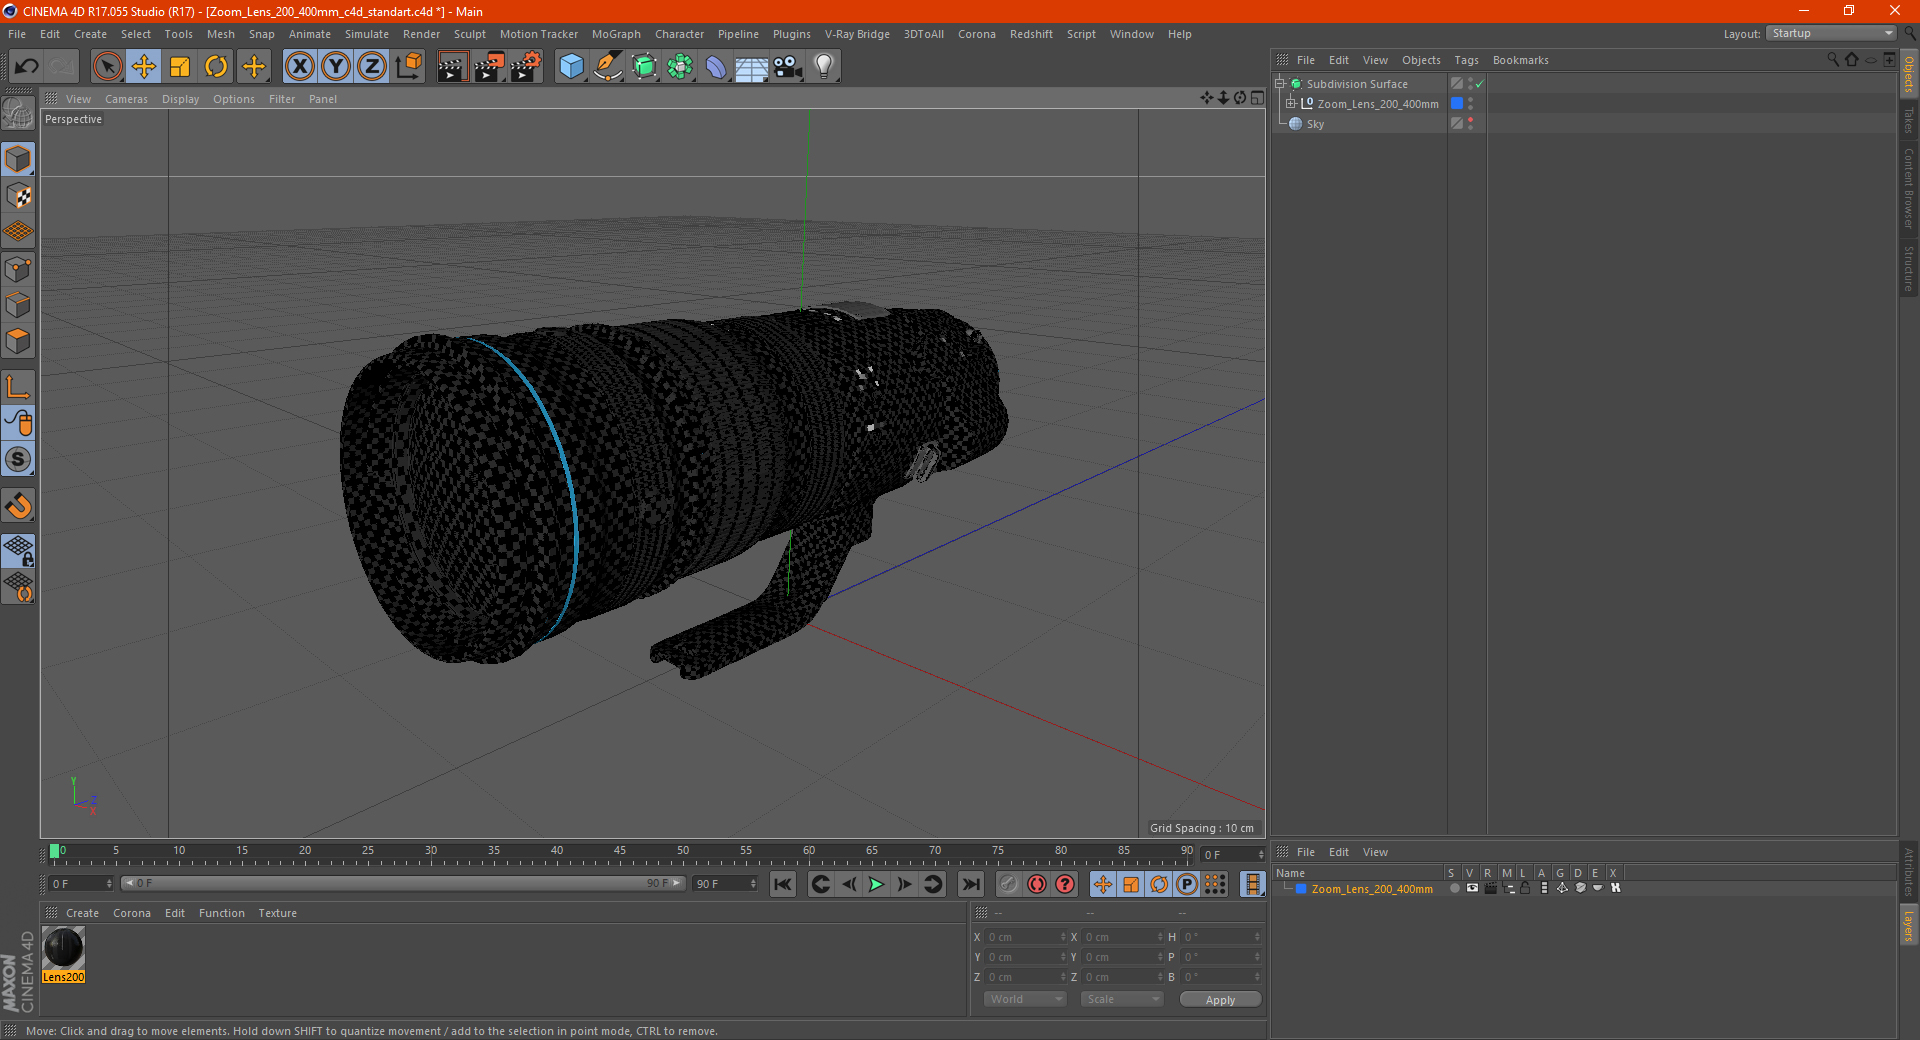Open Material Manager Create menu
Viewport: 1920px width, 1040px height.
pos(82,913)
